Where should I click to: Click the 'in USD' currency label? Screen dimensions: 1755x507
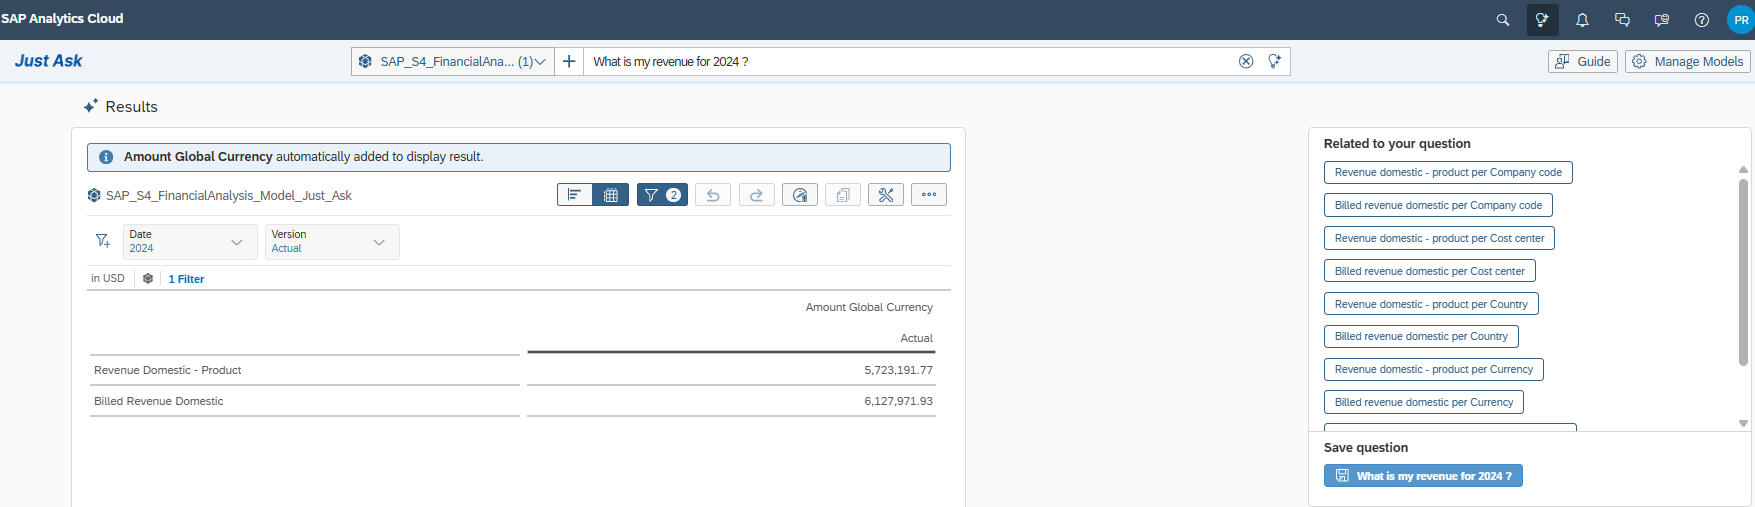[108, 278]
